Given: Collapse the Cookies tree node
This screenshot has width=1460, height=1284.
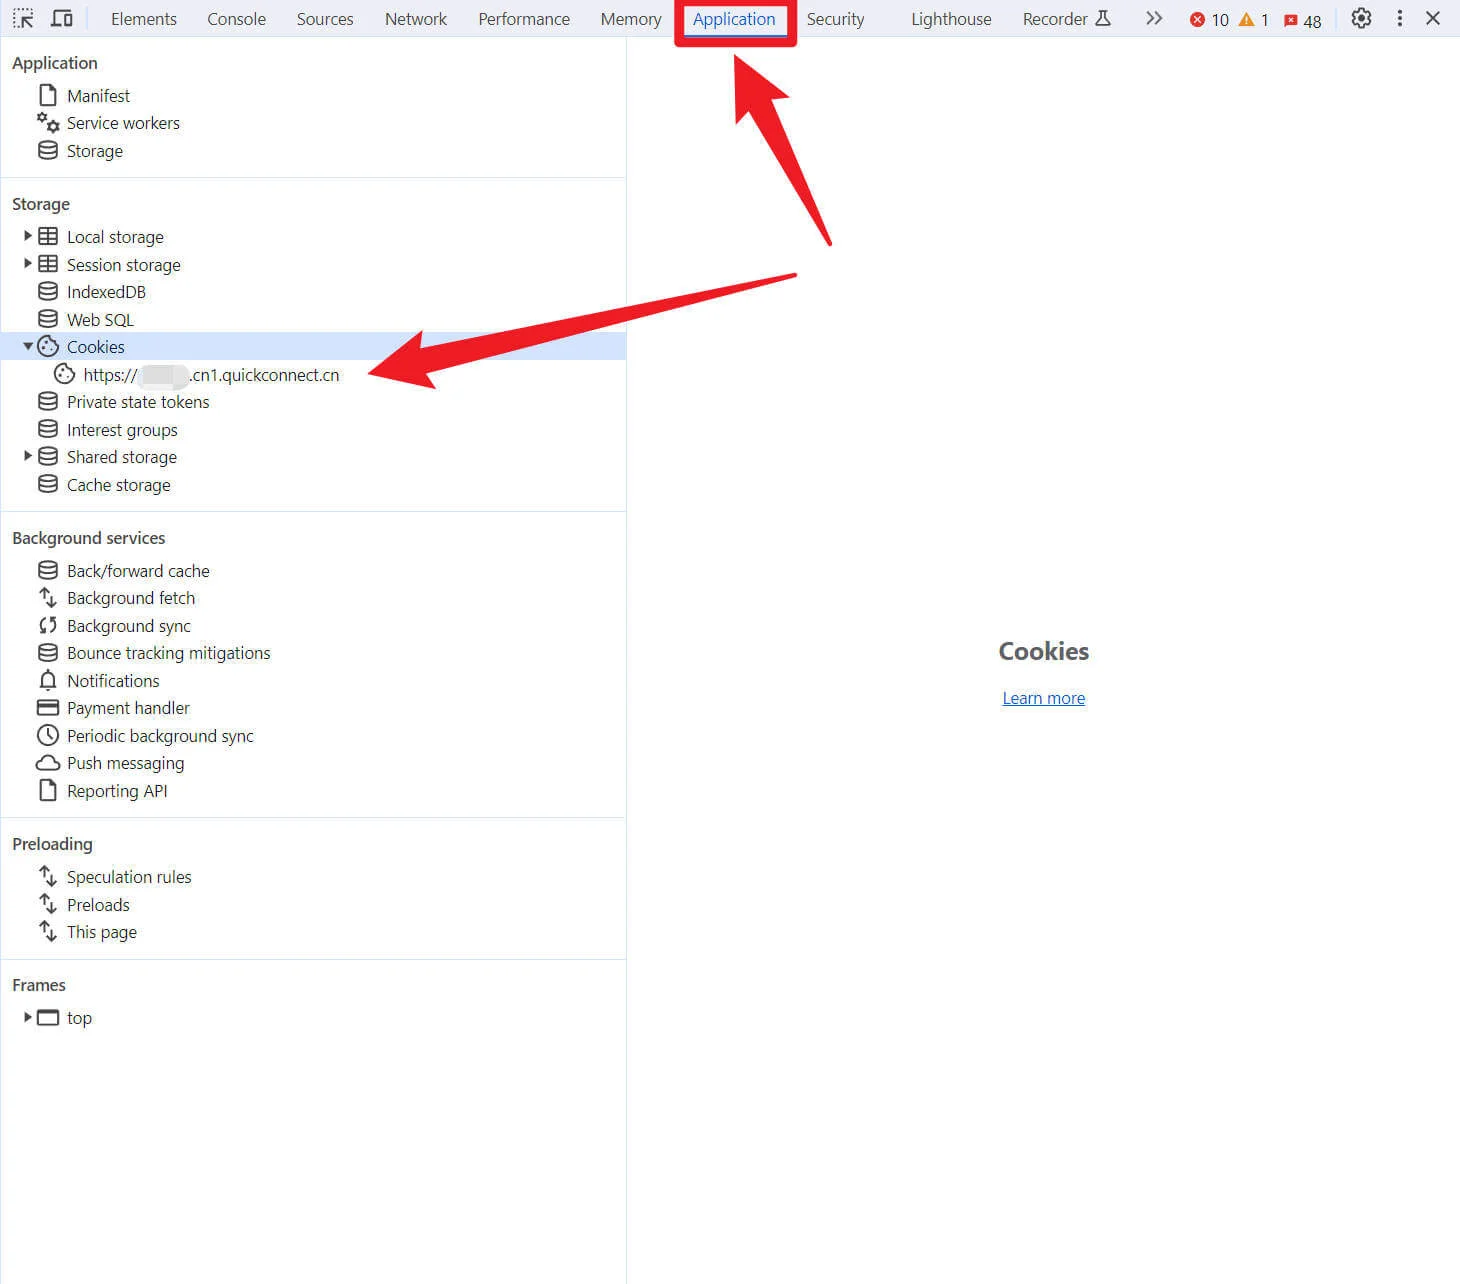Looking at the screenshot, I should (28, 346).
